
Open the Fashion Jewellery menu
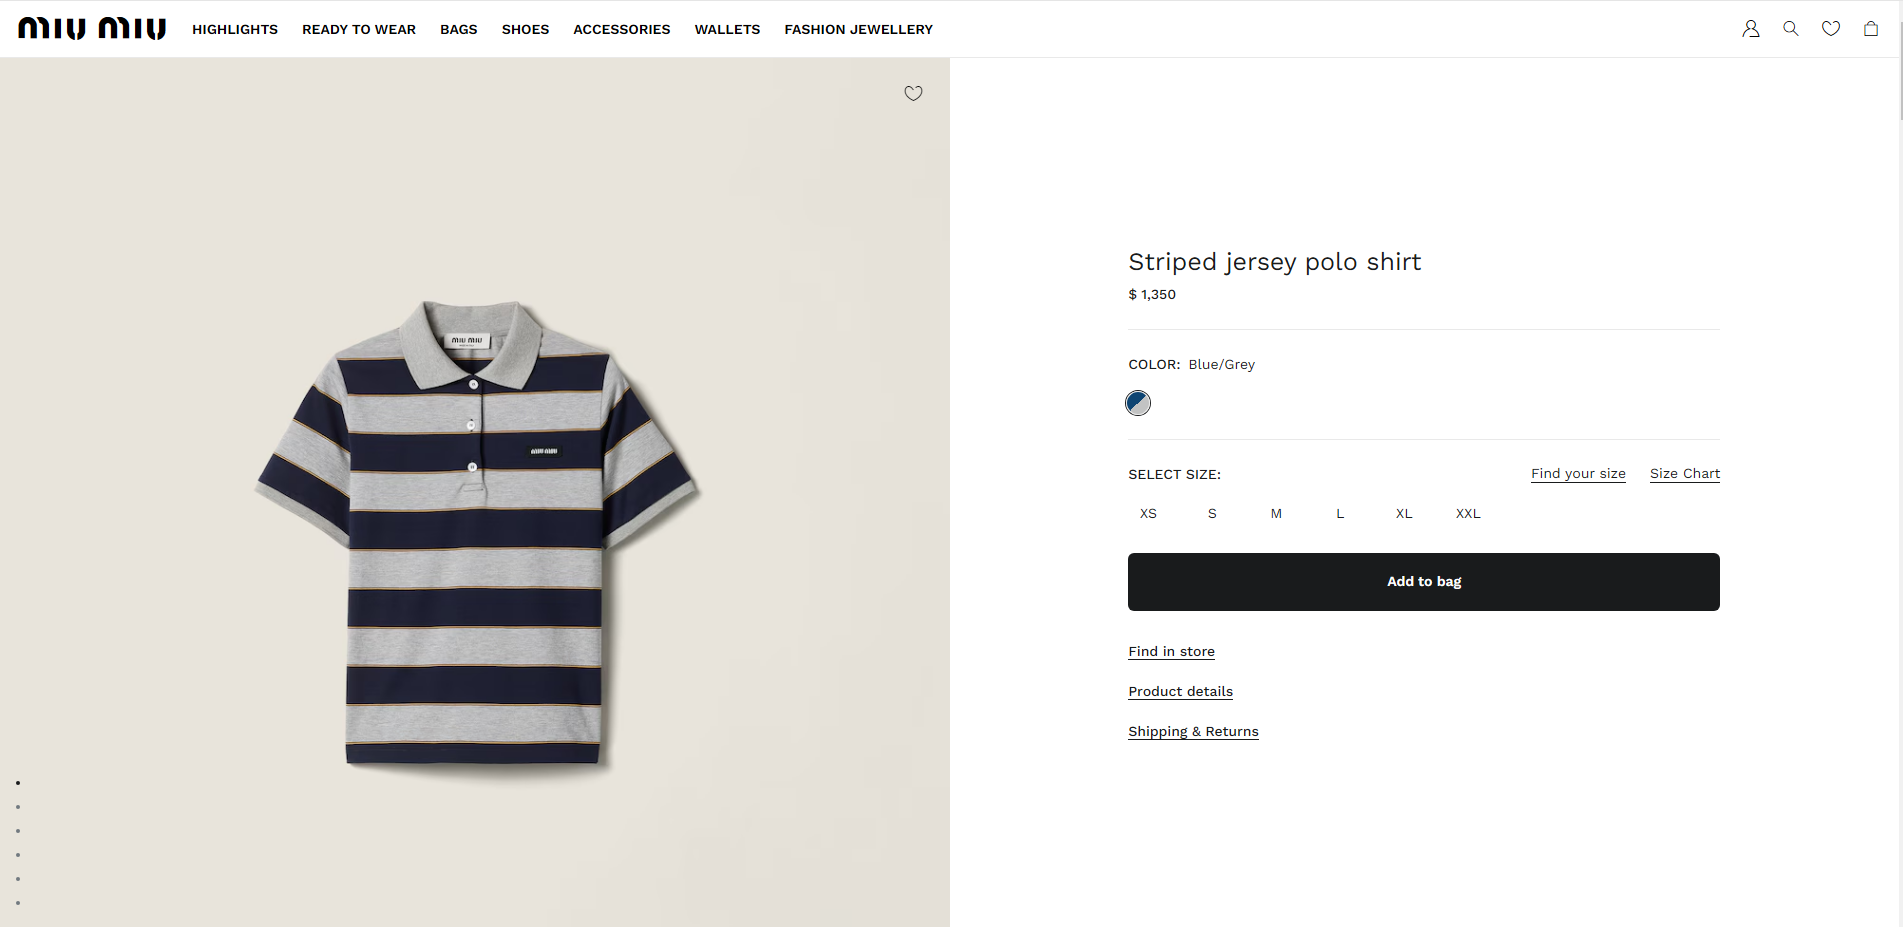(x=858, y=30)
